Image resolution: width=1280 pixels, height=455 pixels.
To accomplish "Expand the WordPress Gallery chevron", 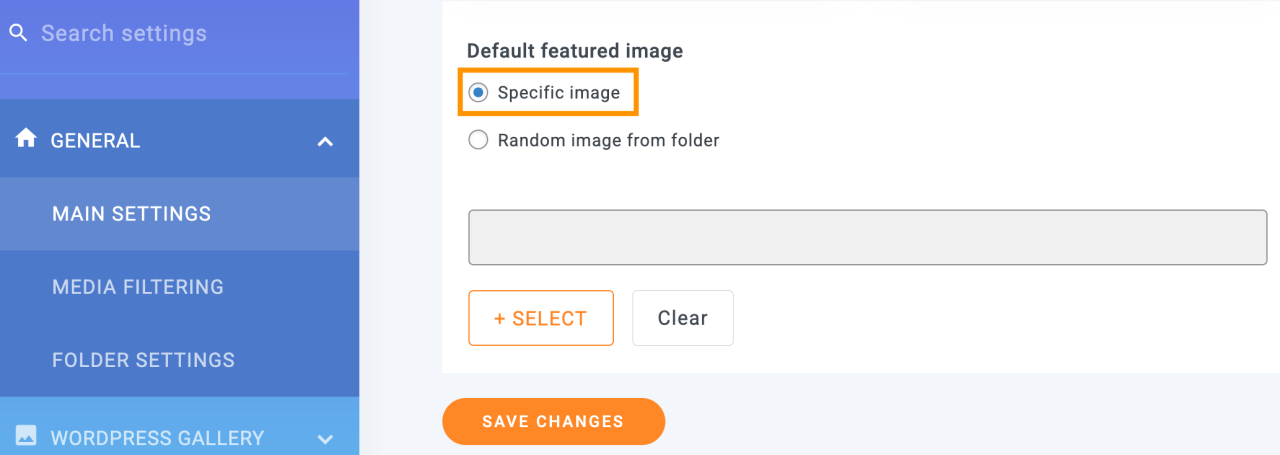I will coord(325,438).
